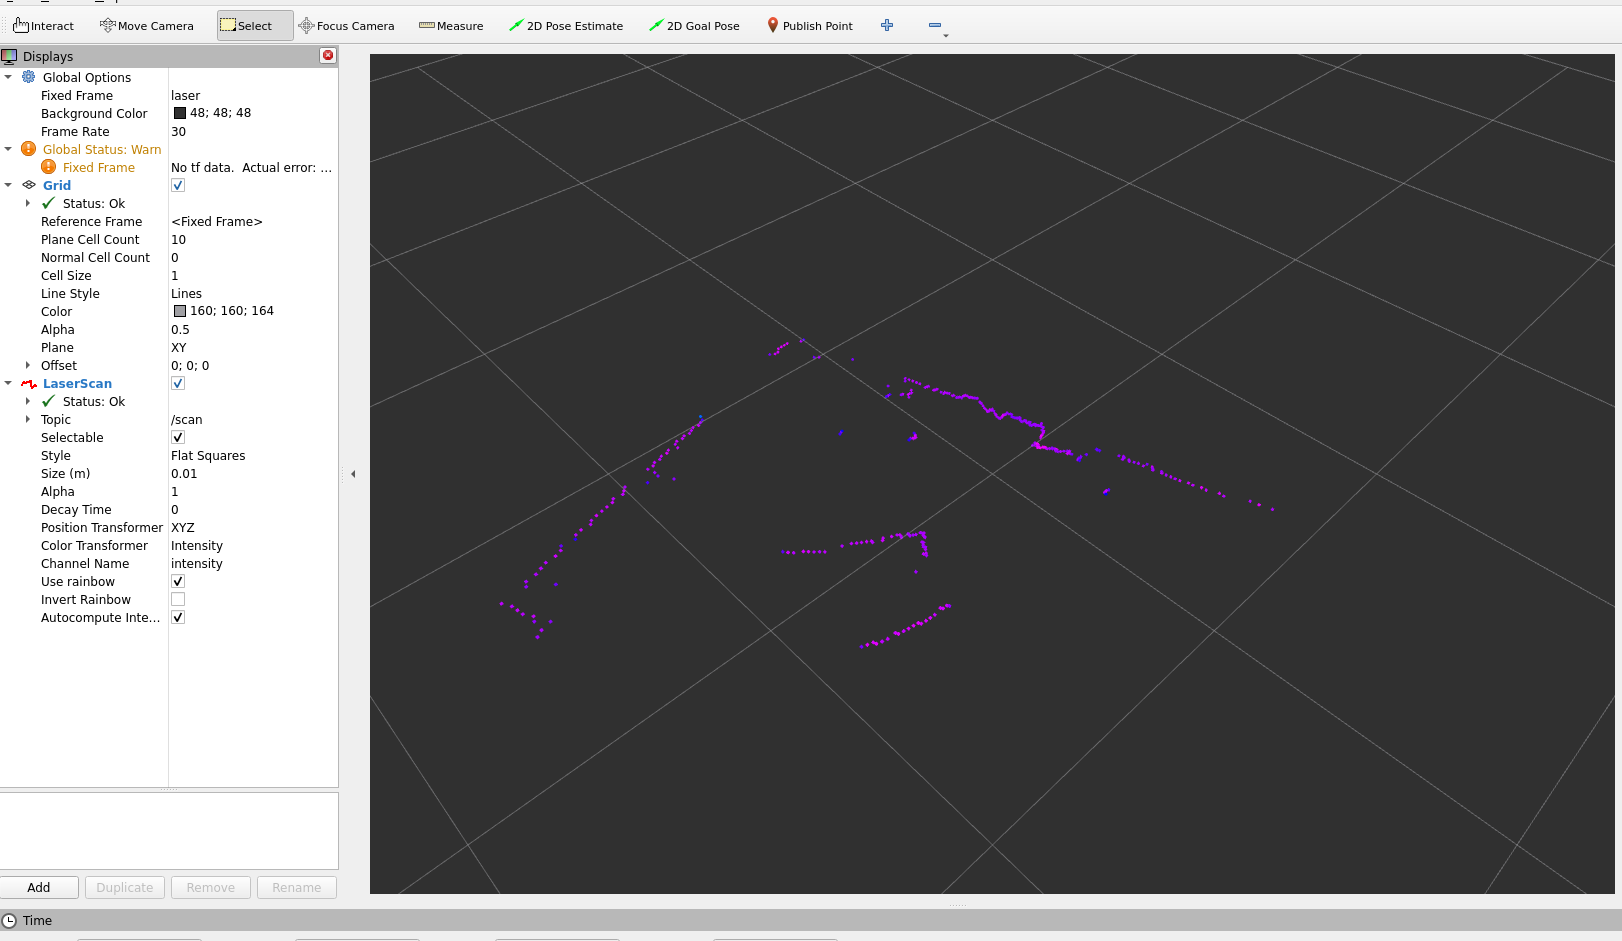Switch to the Focus Camera tool
This screenshot has height=941, width=1622.
point(347,25)
